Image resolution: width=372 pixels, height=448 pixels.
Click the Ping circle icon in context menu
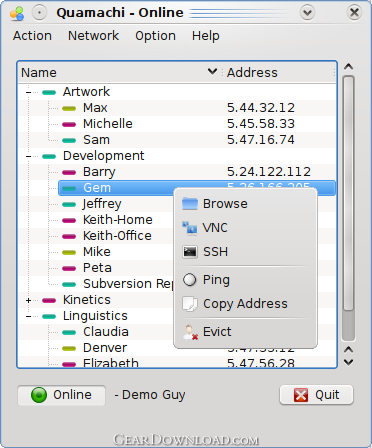[190, 280]
